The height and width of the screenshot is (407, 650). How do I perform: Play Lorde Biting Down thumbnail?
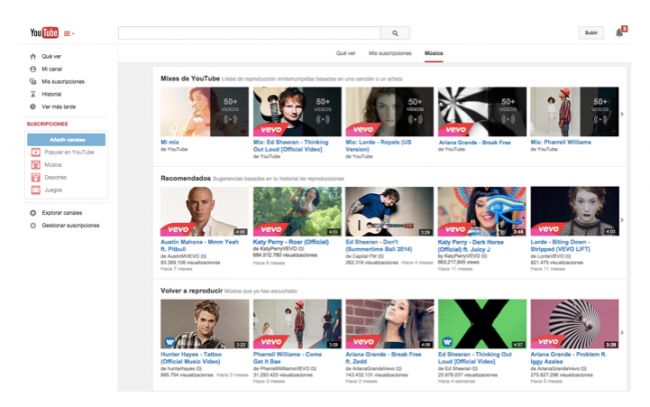coord(575,211)
